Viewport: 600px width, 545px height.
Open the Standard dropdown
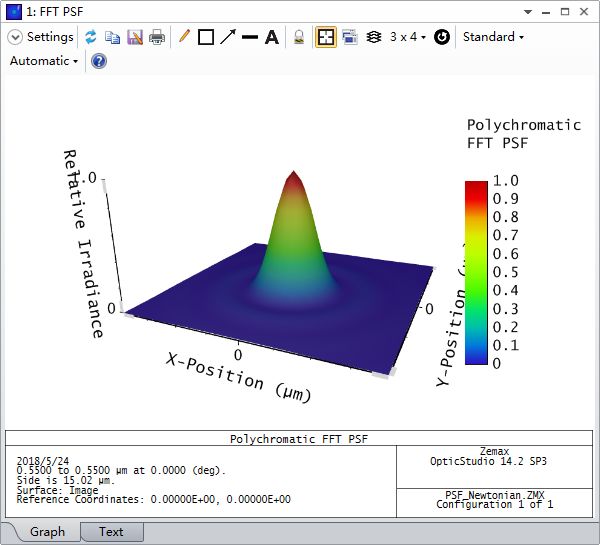493,37
